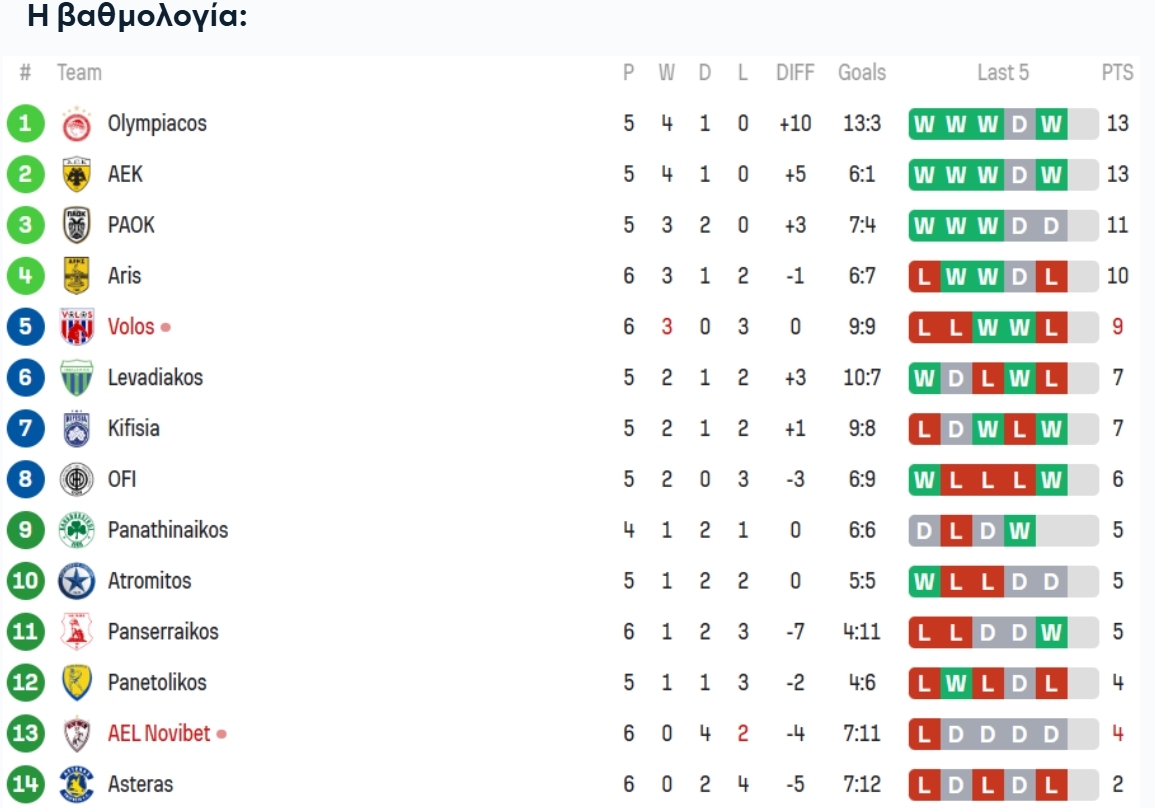Sort table by PTS column header
1155x808 pixels.
(x=1117, y=72)
